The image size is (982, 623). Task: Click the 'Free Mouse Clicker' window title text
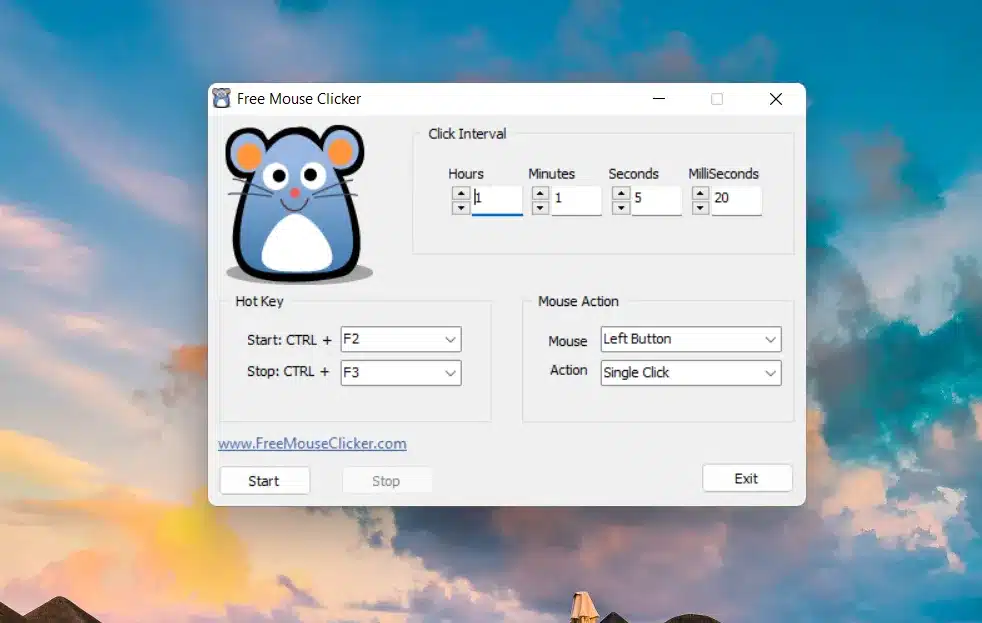[299, 99]
